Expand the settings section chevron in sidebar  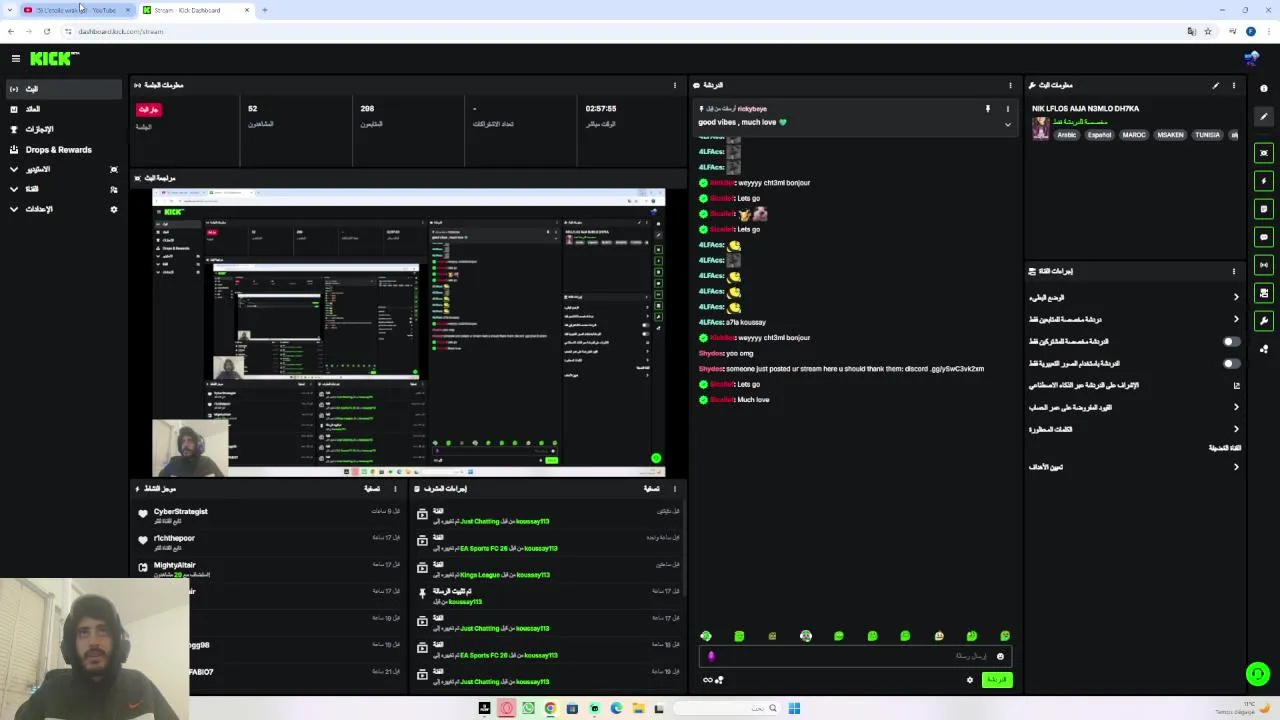pyautogui.click(x=14, y=209)
